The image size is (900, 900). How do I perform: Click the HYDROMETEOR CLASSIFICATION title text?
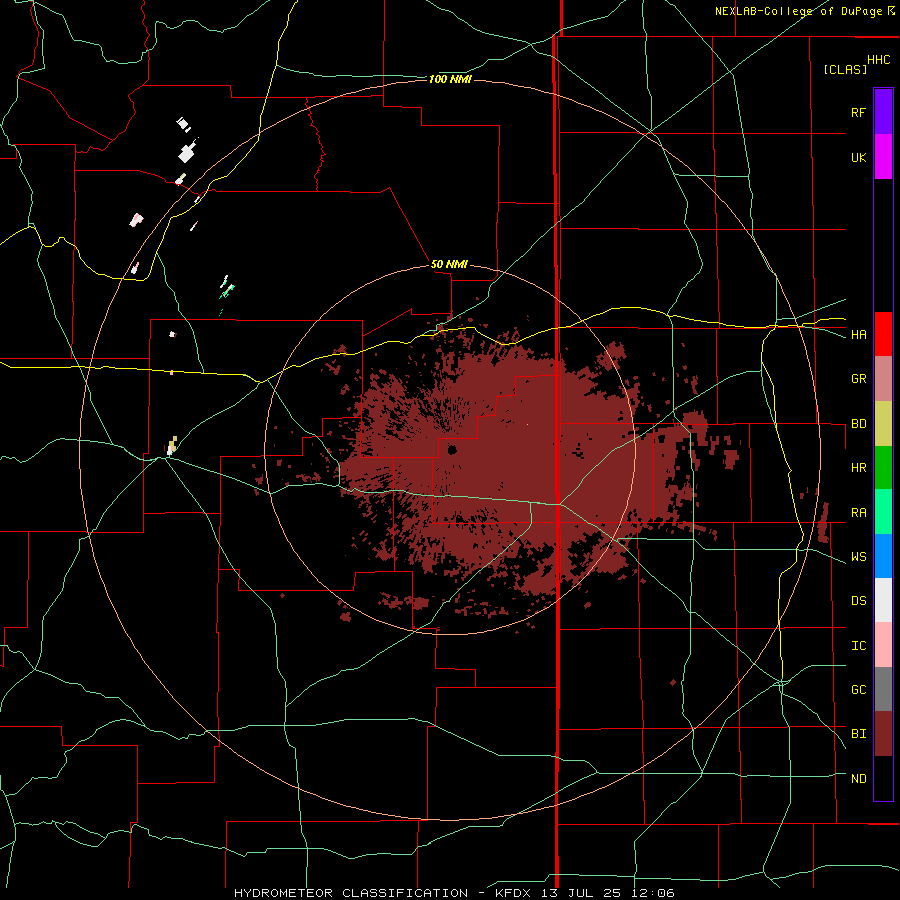[x=351, y=893]
